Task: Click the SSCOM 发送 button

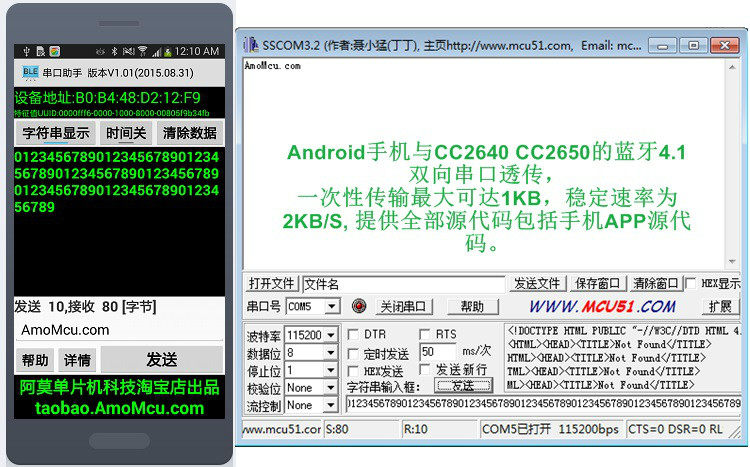Action: [x=463, y=386]
